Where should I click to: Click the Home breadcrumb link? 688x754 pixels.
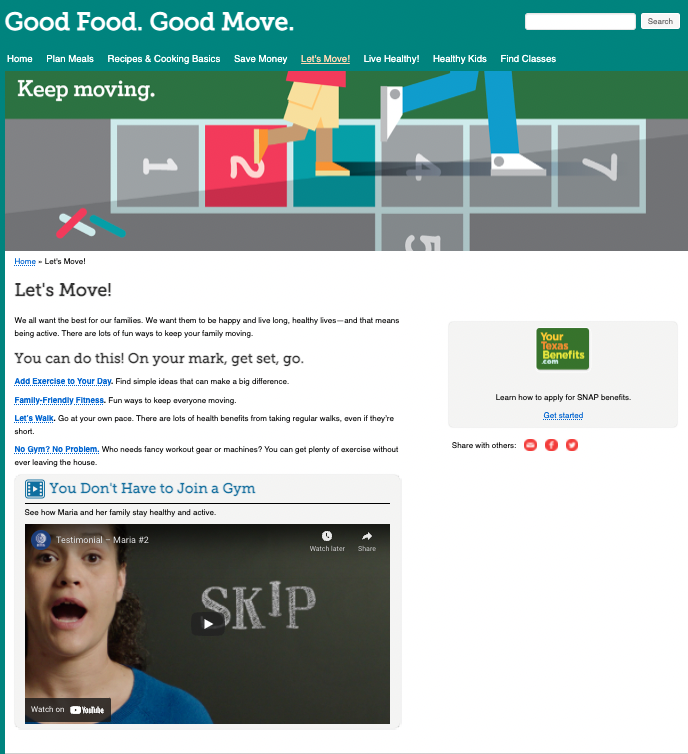25,261
